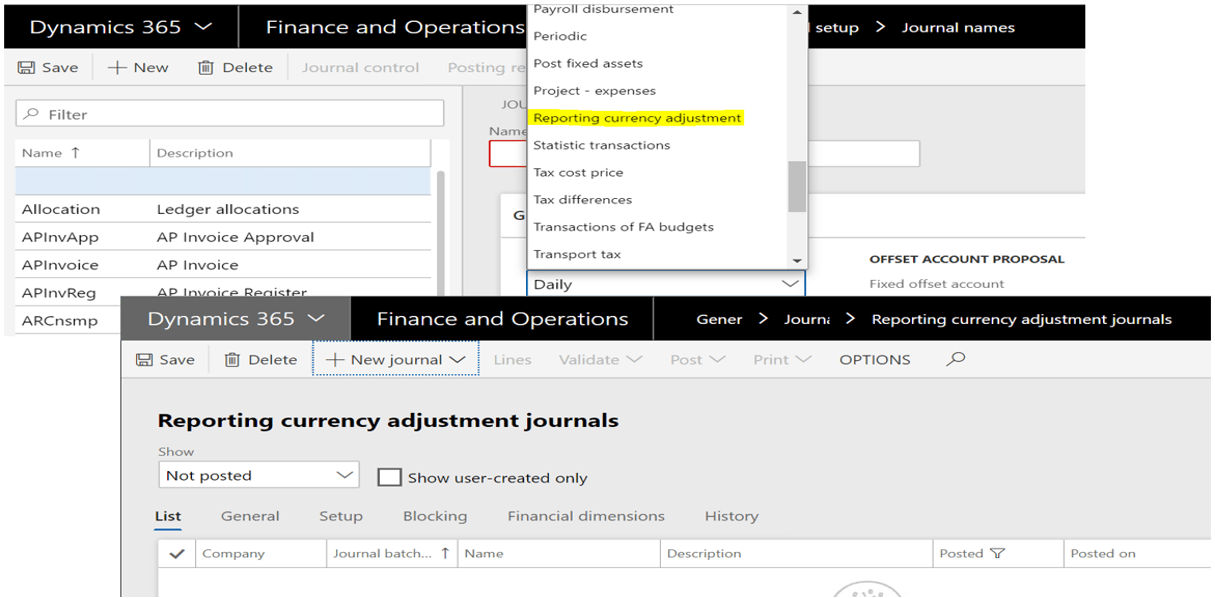Click the select-all checkmark in grid header
This screenshot has width=1215, height=598.
[177, 553]
